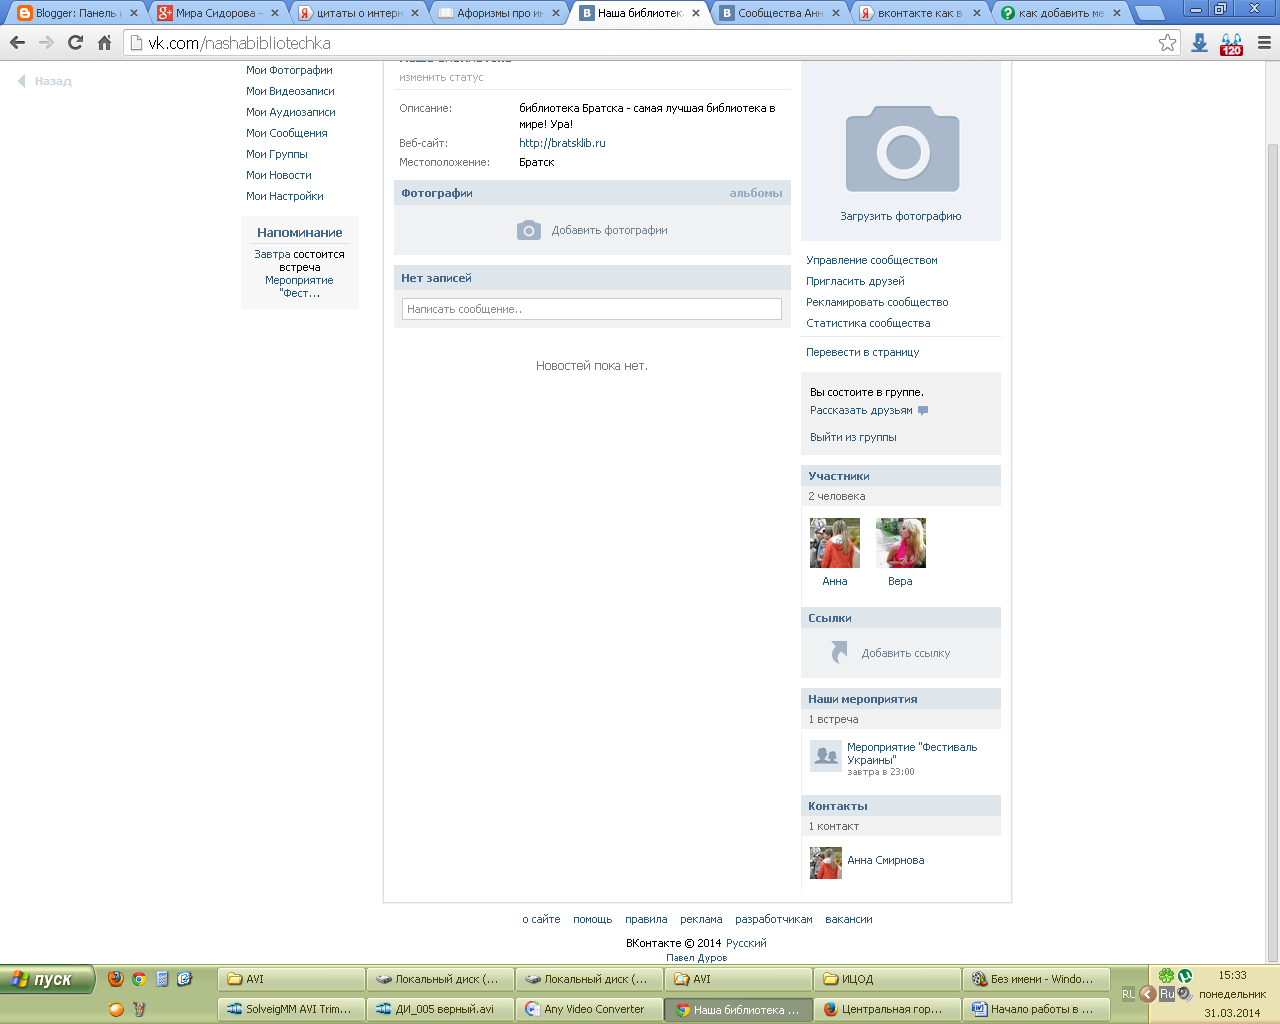Viewport: 1280px width, 1024px height.
Task: Click large camera placeholder for community photo
Action: tap(902, 149)
